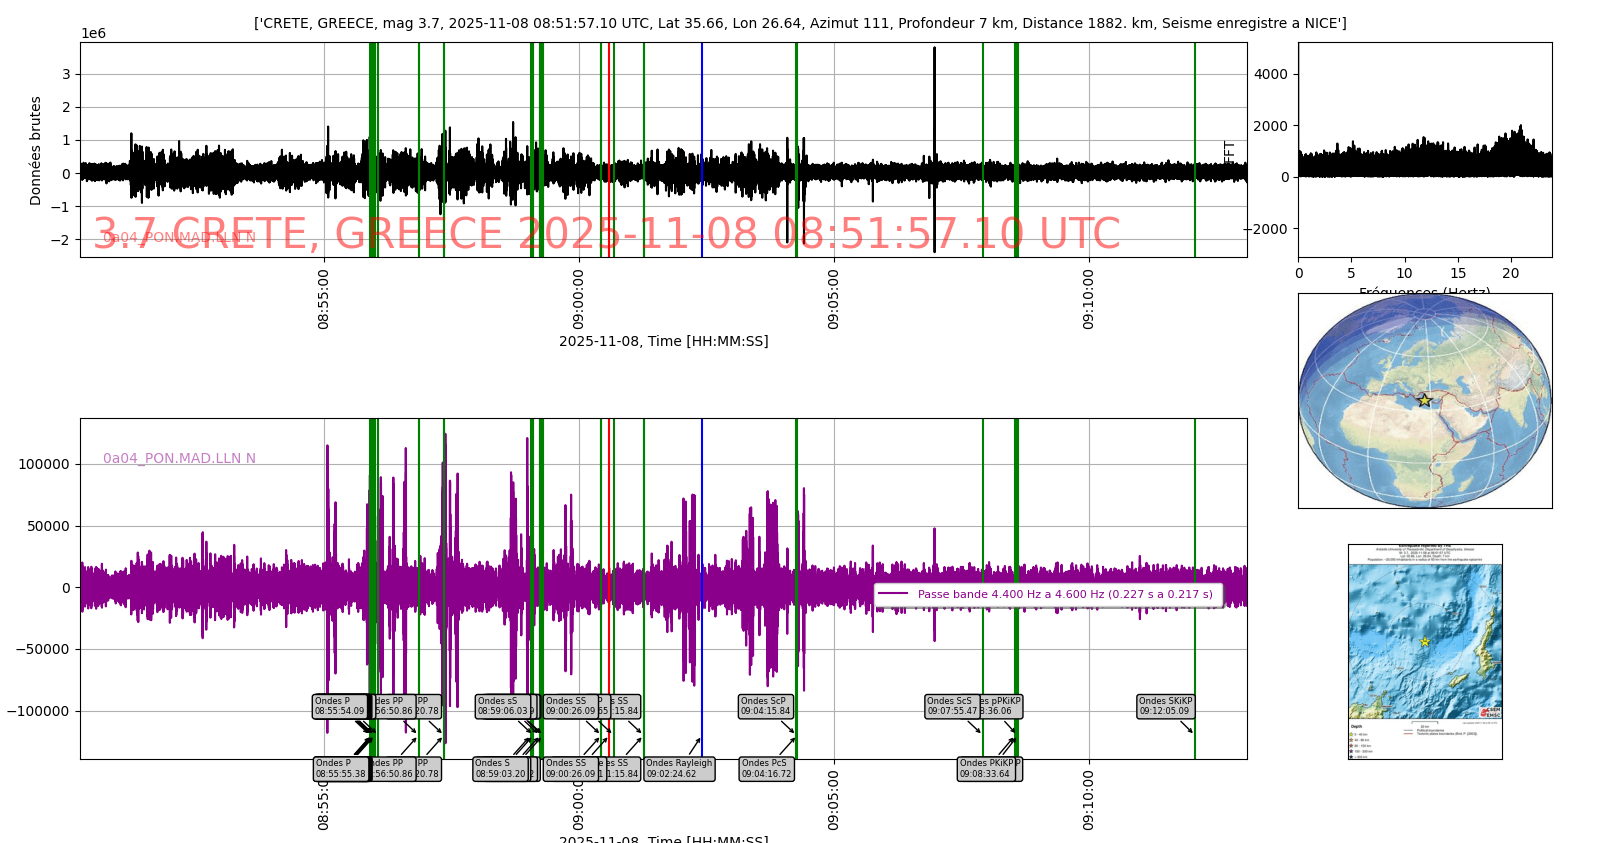
Task: Click the Ondes P 08:55:54.09 annotation
Action: click(340, 706)
